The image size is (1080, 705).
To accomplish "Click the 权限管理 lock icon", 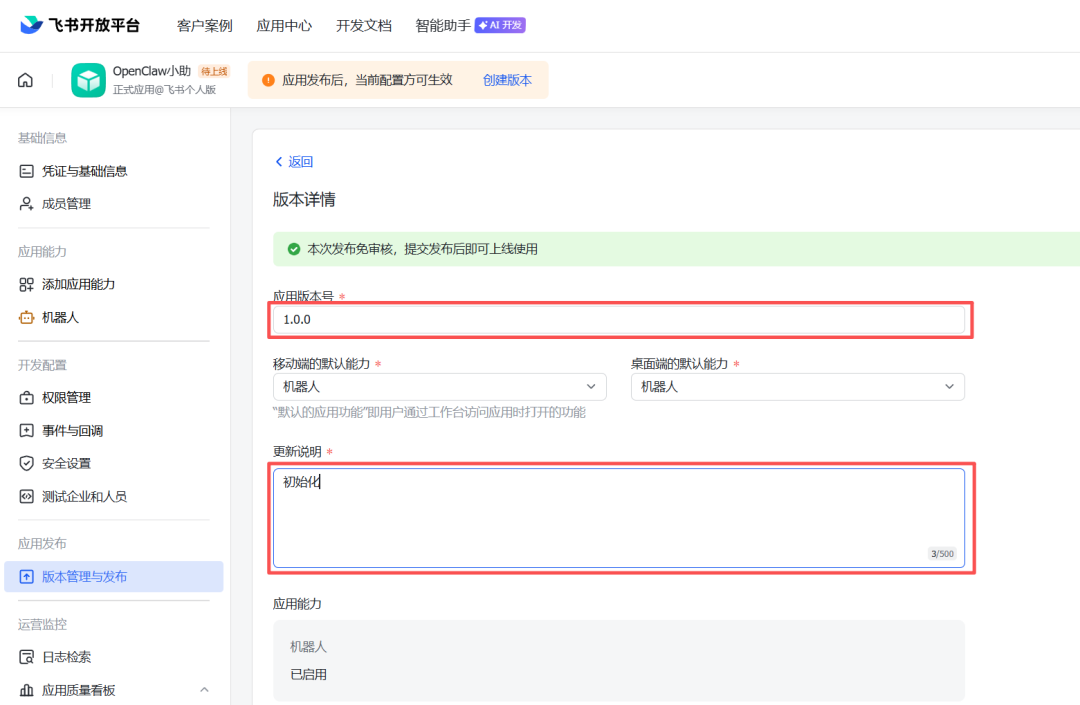I will point(26,397).
